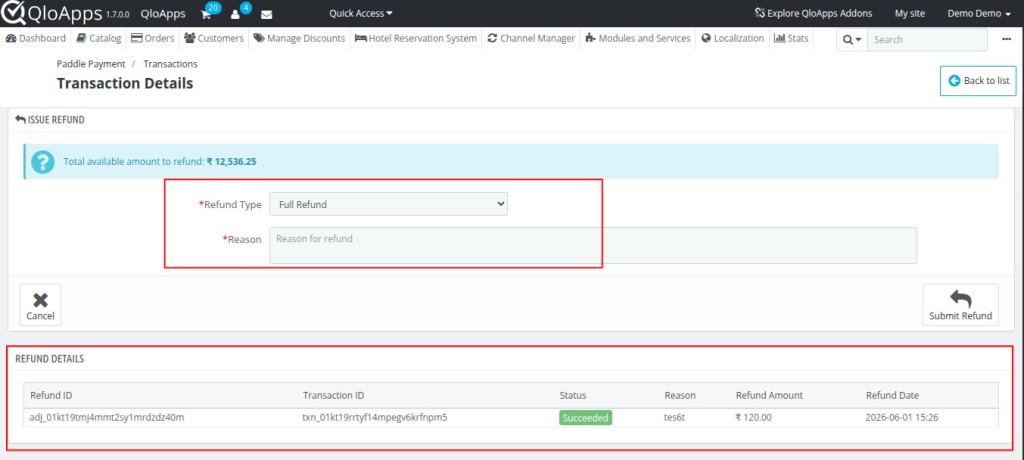The height and width of the screenshot is (460, 1024).
Task: Open the Catalog menu
Action: coord(99,39)
